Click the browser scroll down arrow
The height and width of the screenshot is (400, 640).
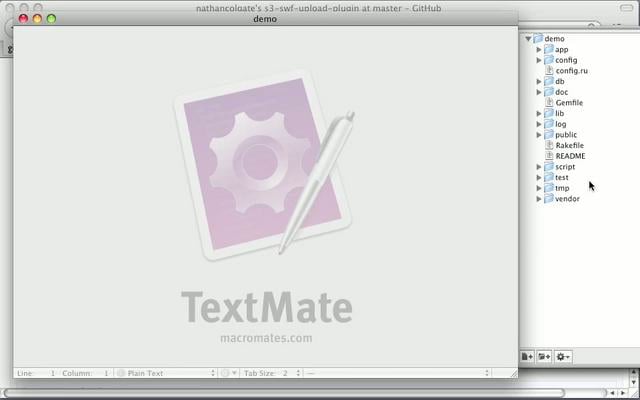634,382
